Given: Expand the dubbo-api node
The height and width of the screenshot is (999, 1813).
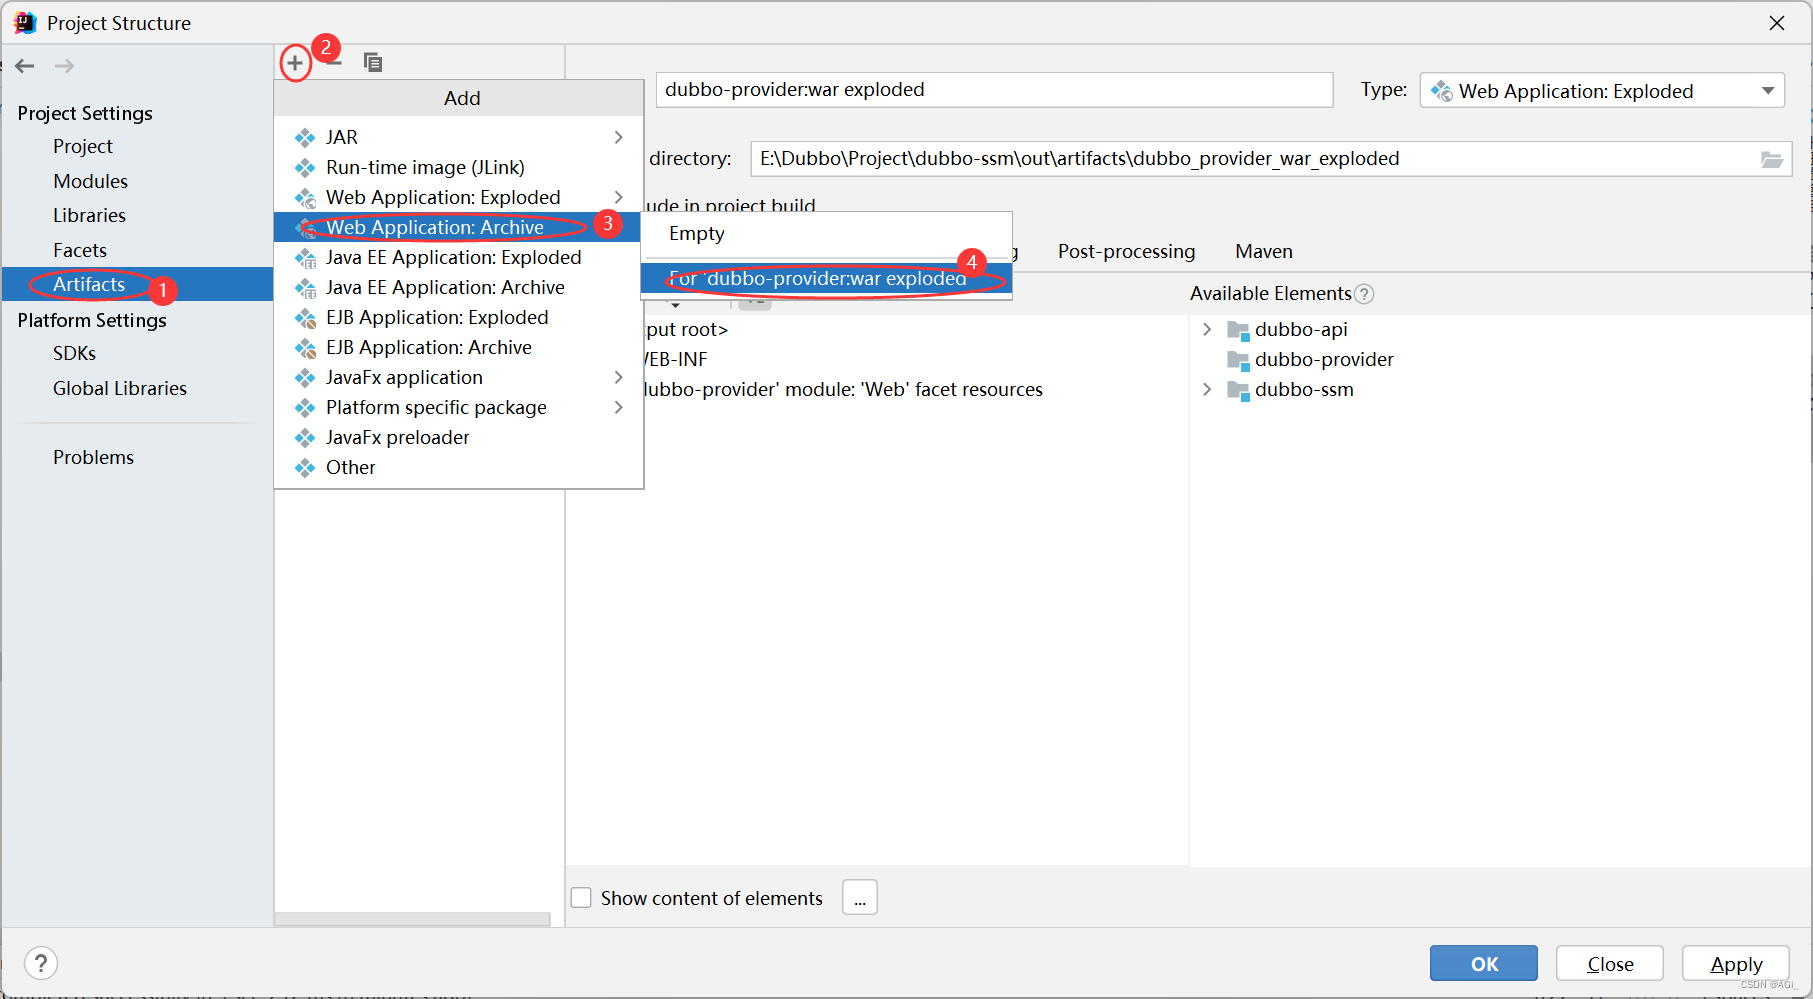Looking at the screenshot, I should pyautogui.click(x=1207, y=329).
